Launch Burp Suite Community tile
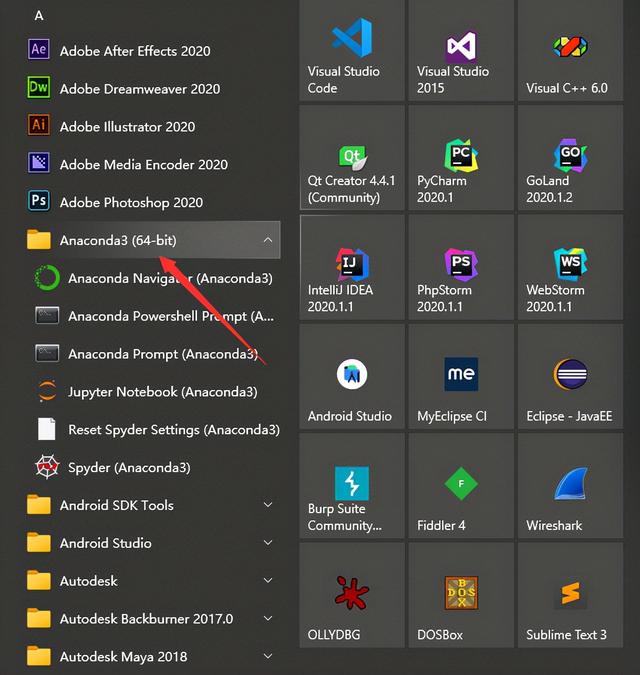The height and width of the screenshot is (675, 640). (x=352, y=486)
